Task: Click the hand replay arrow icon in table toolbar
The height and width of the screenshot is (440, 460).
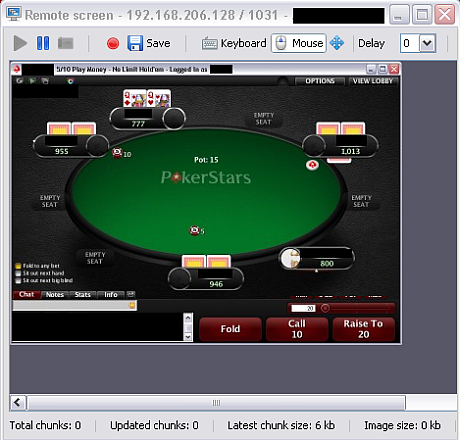Action: point(19,81)
